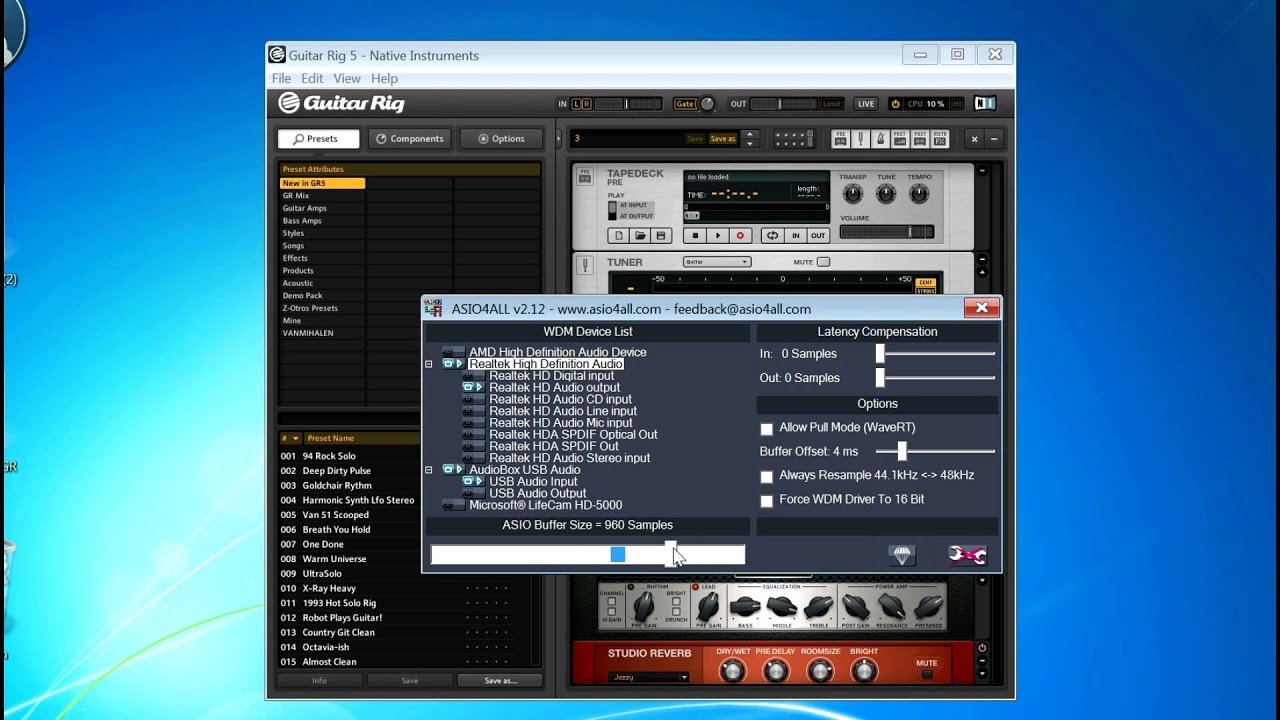The image size is (1280, 720).
Task: Open the Help menu
Action: tap(384, 78)
